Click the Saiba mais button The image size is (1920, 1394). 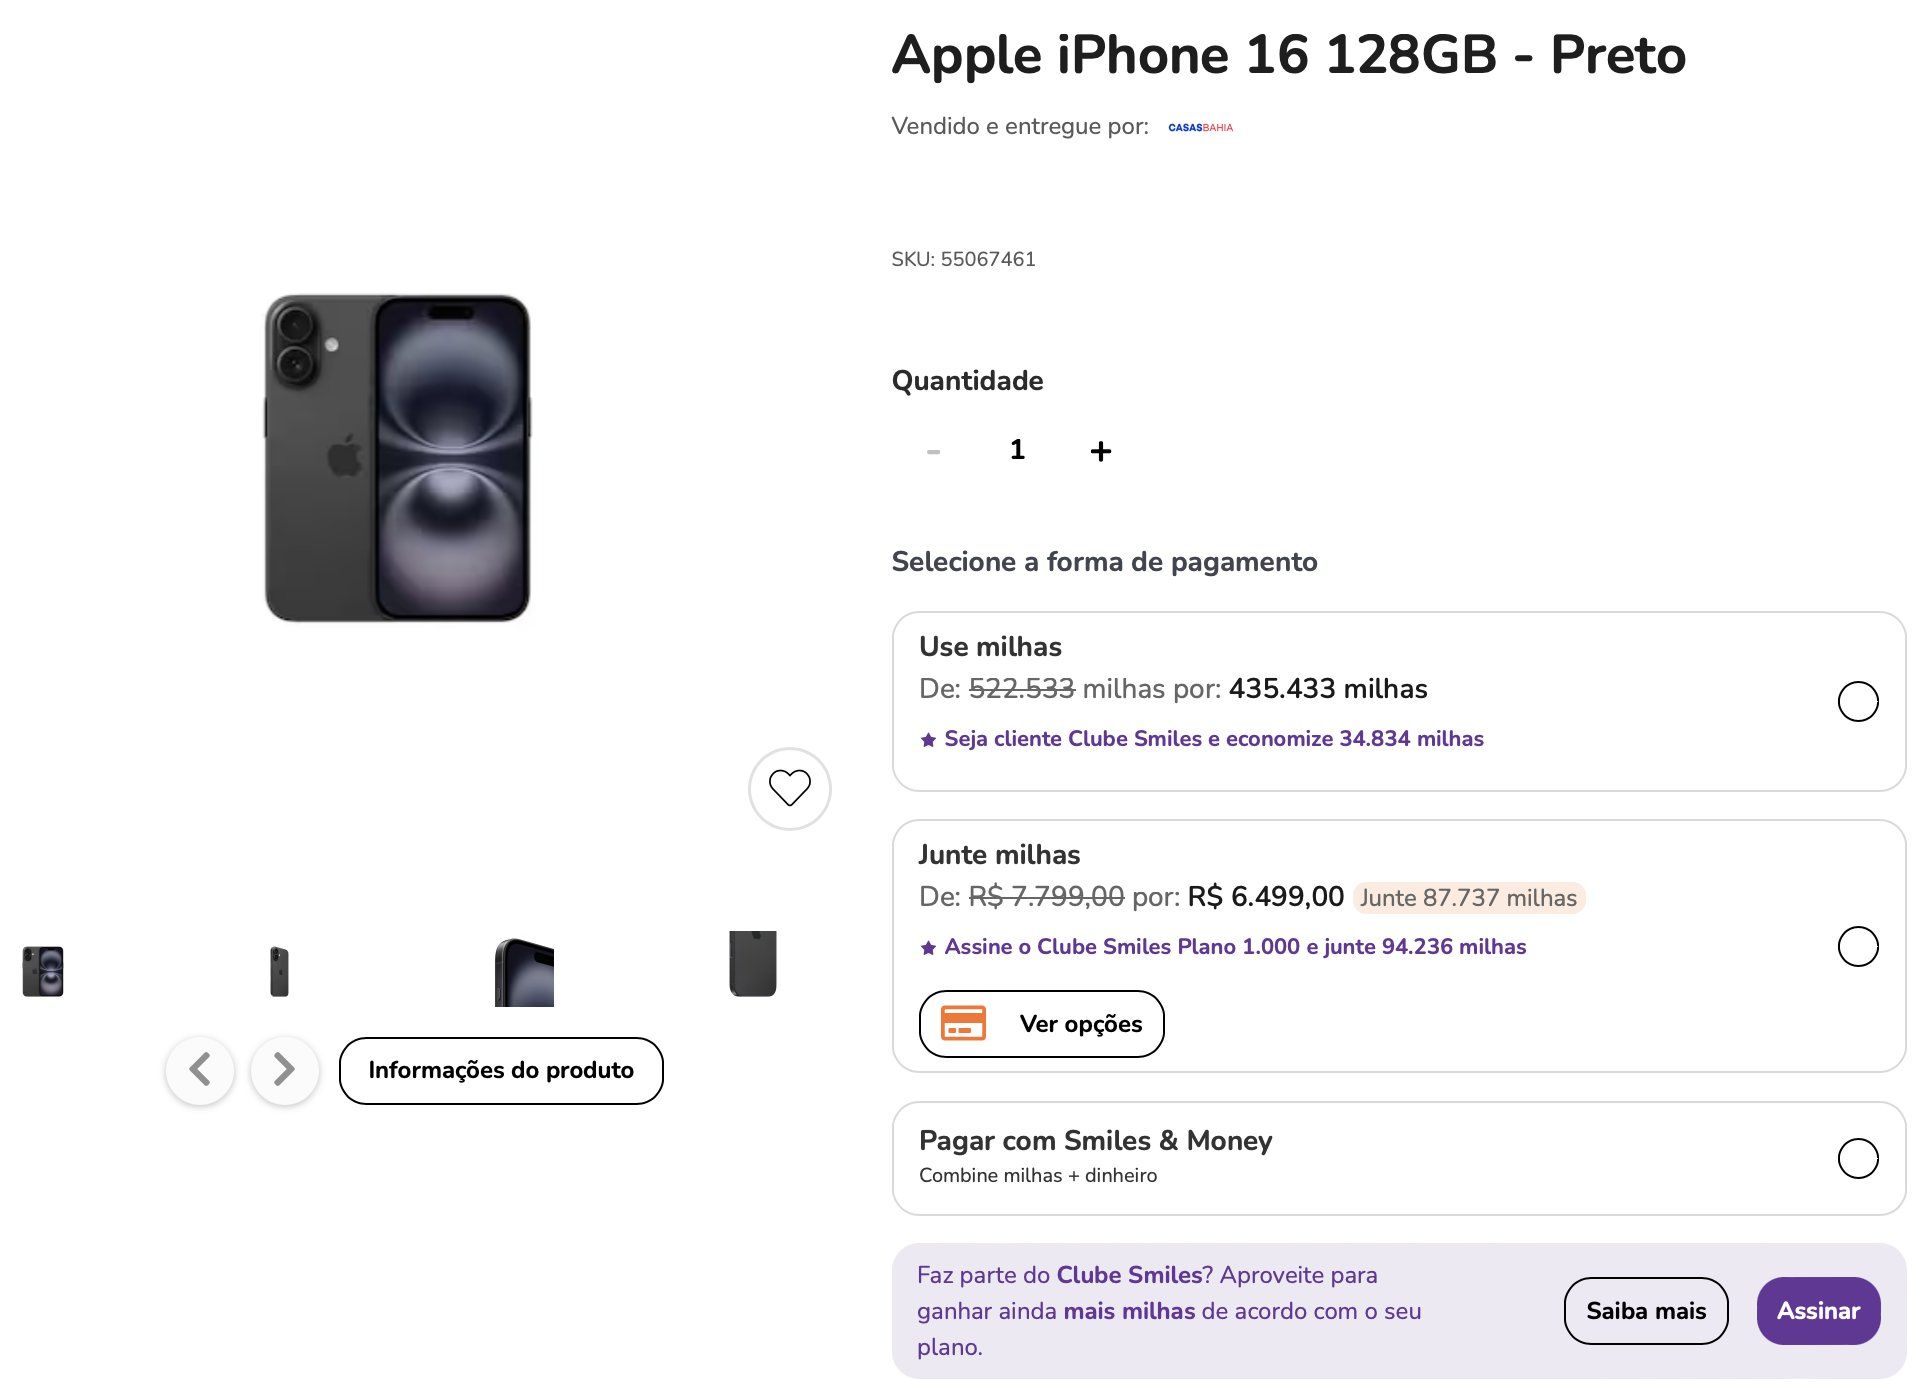(1645, 1310)
